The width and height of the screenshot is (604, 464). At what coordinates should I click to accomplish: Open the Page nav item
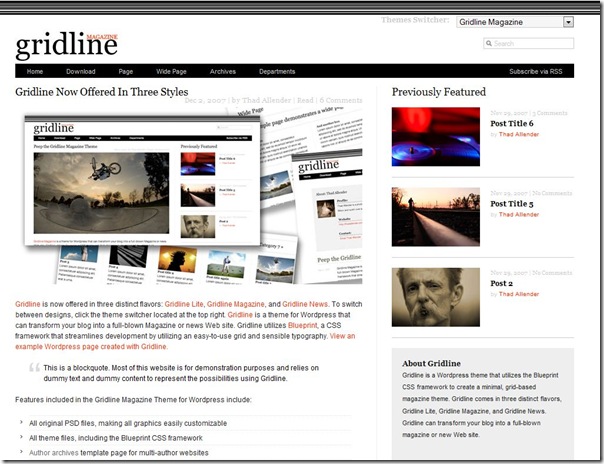(x=126, y=71)
